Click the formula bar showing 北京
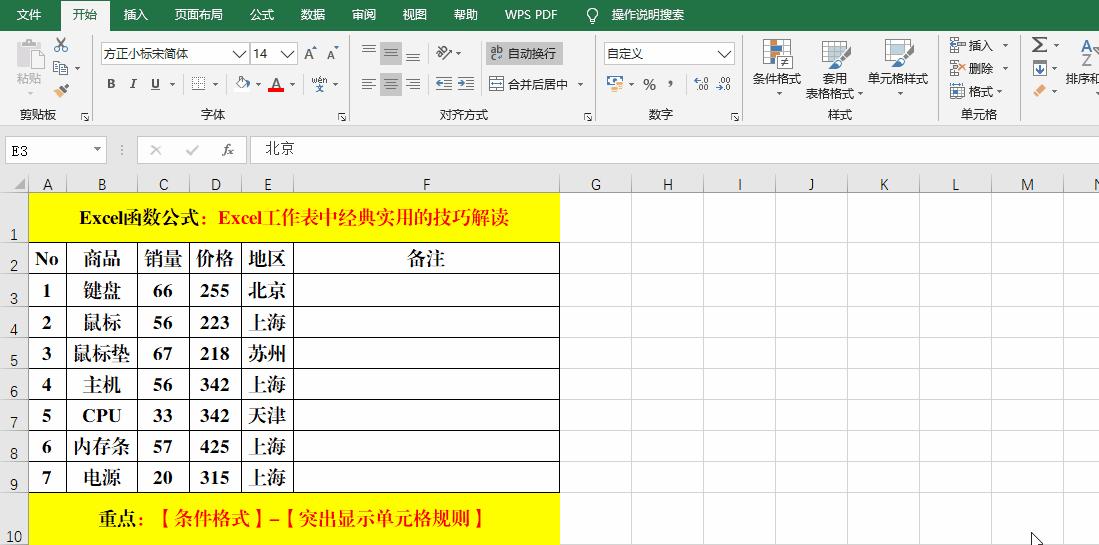 (x=674, y=149)
